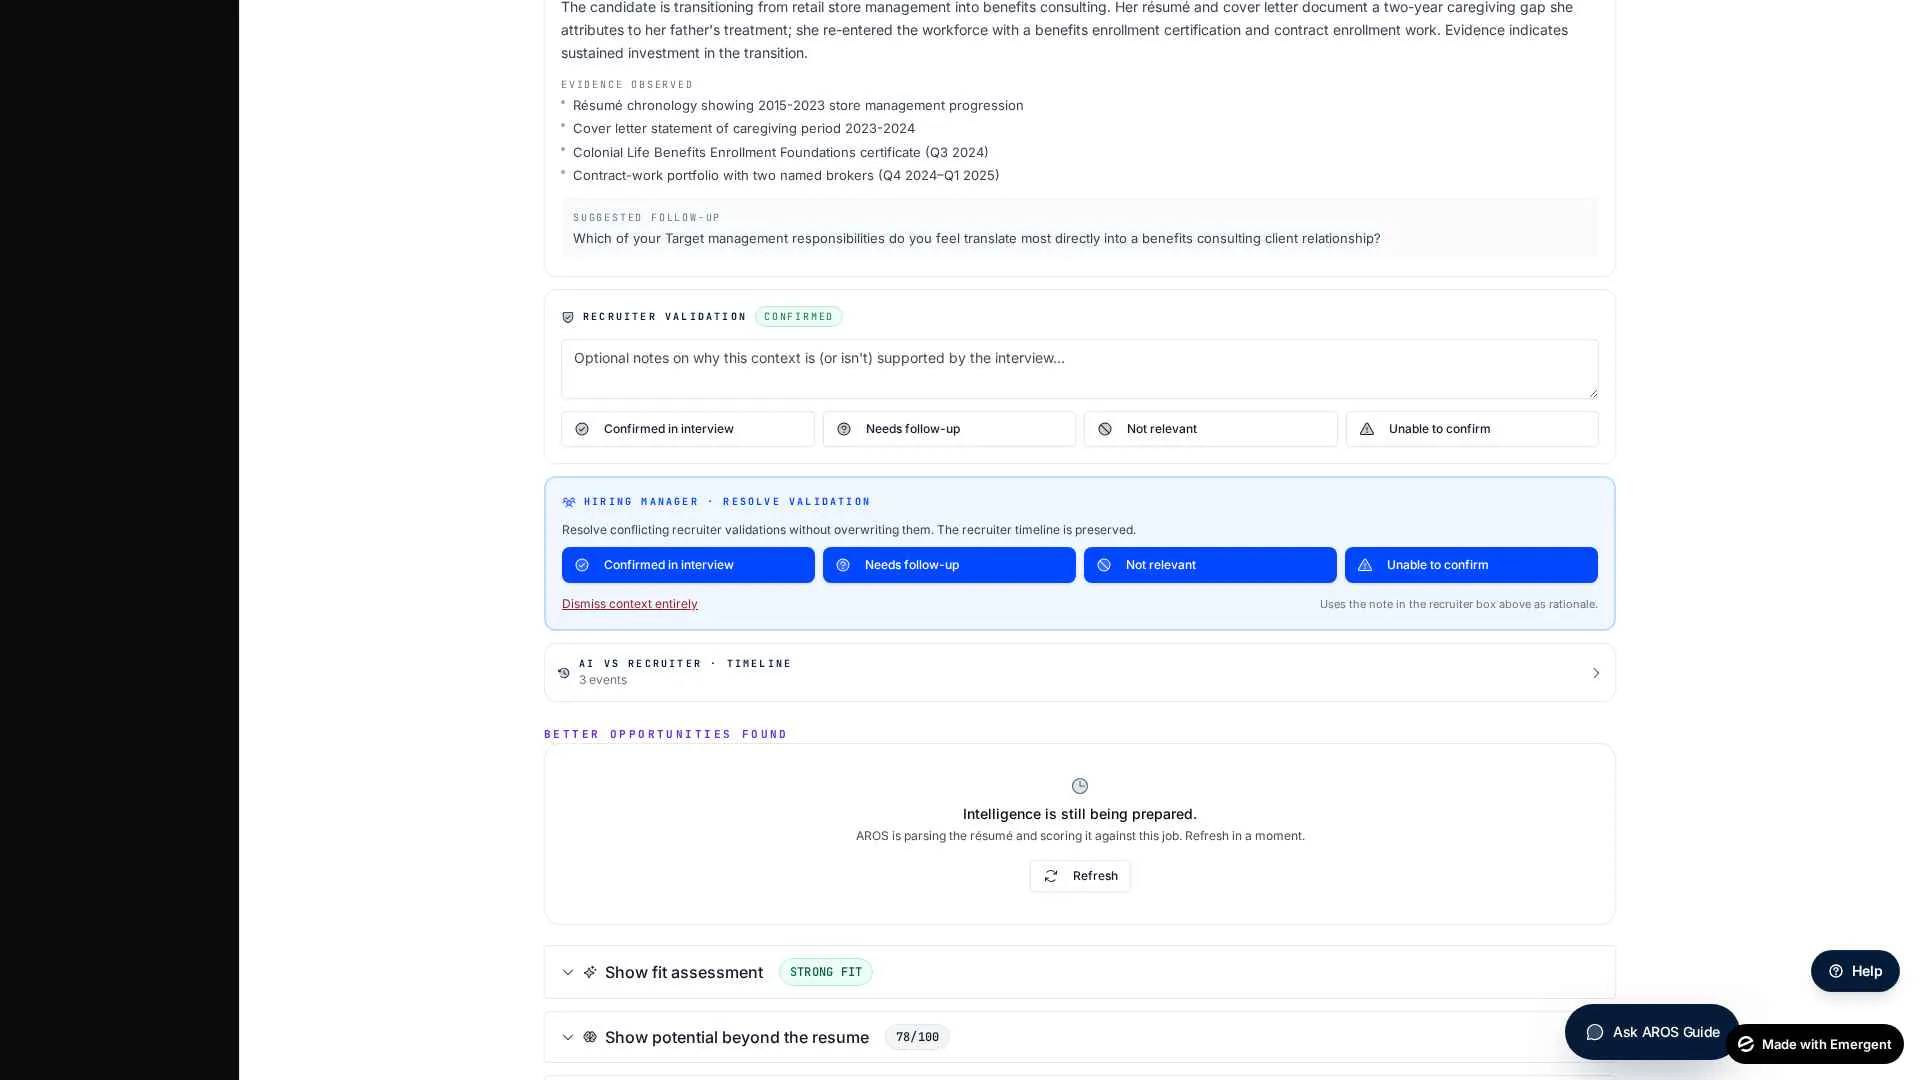Image resolution: width=1920 pixels, height=1080 pixels.
Task: Click the icon beside Show potential beyond the resume
Action: tap(590, 1037)
